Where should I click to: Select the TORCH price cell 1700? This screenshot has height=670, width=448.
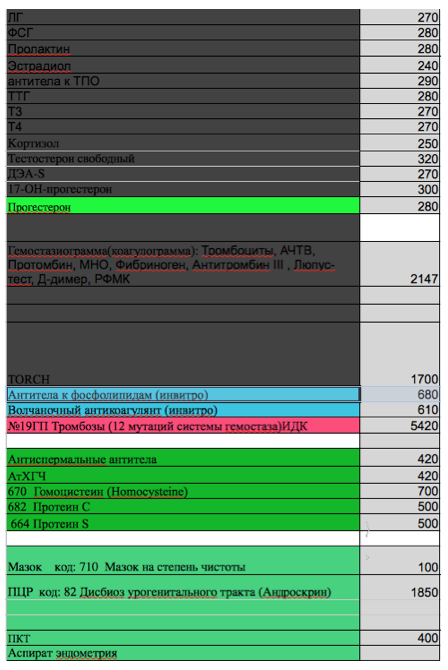click(x=399, y=354)
